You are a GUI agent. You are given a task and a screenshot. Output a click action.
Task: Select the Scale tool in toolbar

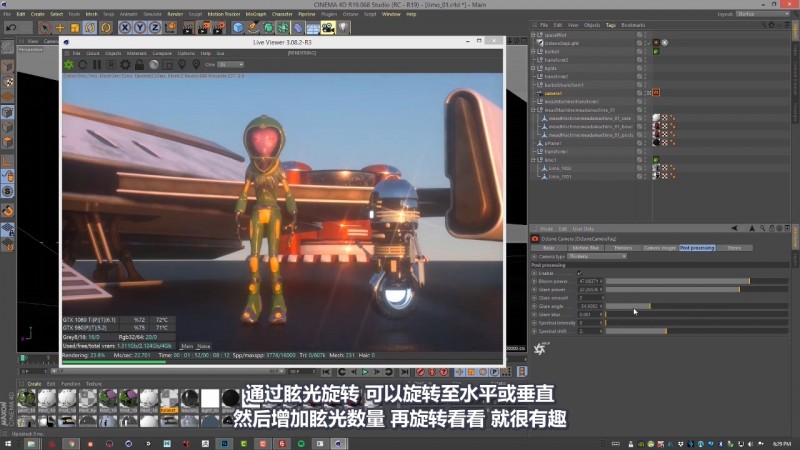coord(75,28)
